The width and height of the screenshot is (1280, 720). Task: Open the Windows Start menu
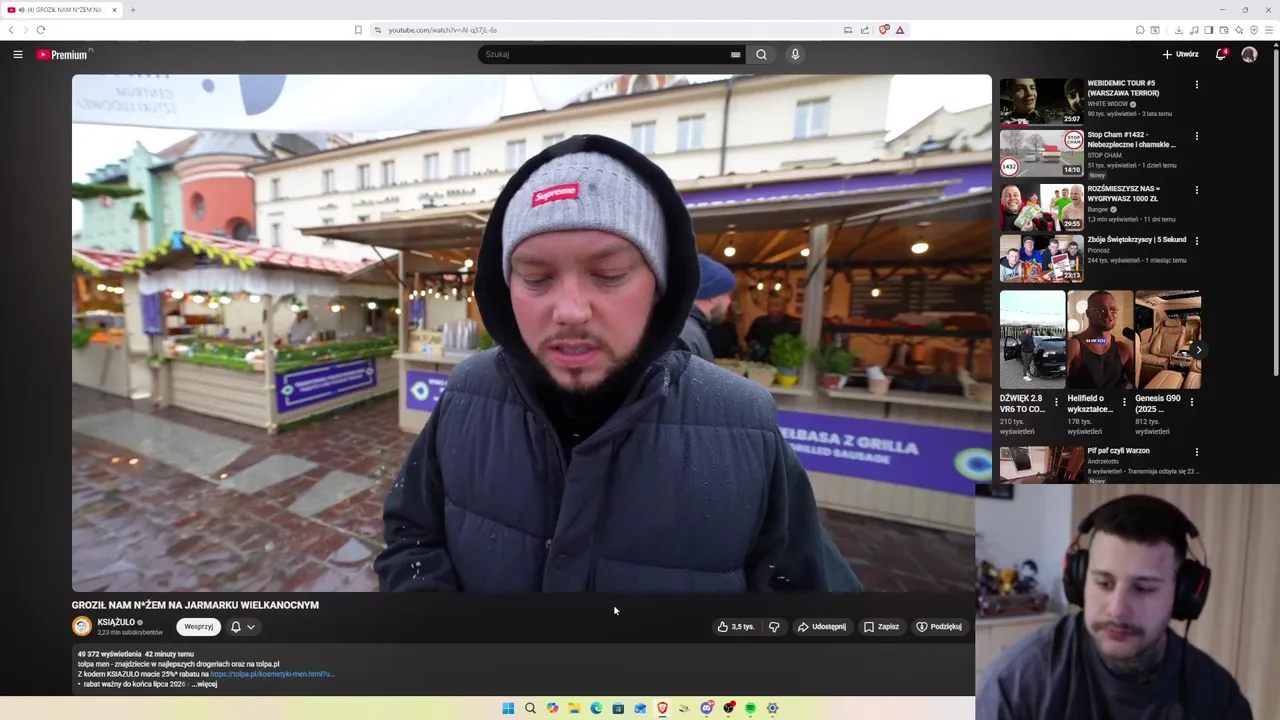click(x=508, y=708)
